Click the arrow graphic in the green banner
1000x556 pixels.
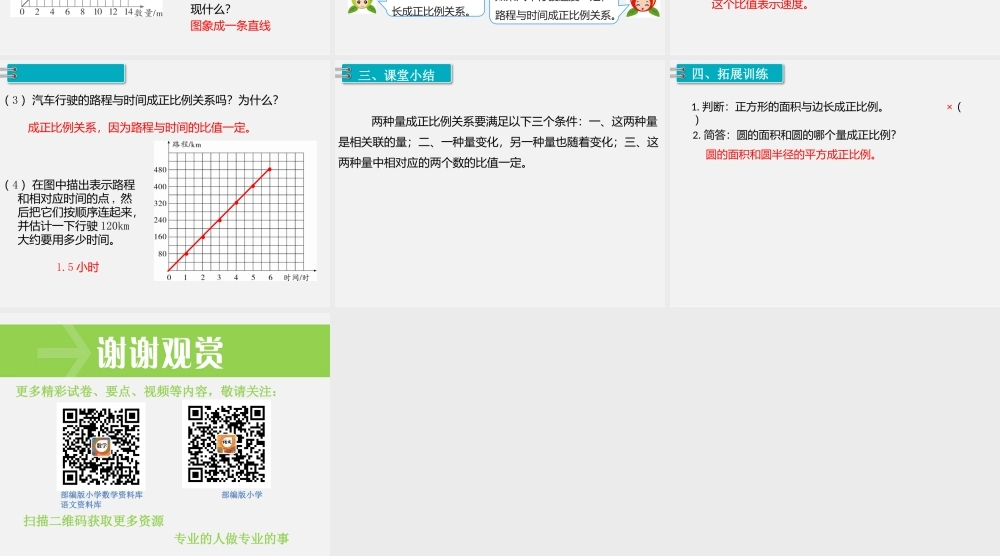pos(63,351)
